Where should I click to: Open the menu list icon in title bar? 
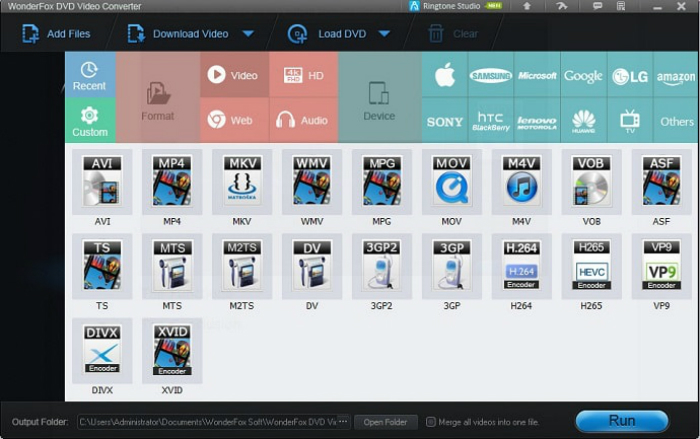(621, 6)
